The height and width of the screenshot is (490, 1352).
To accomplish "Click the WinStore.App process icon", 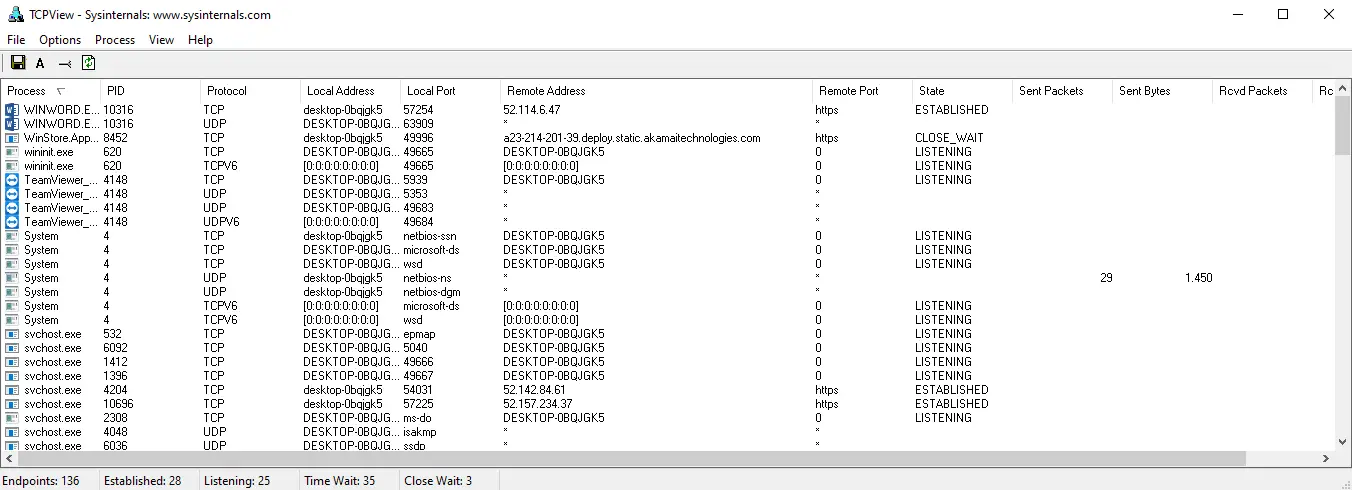I will pyautogui.click(x=12, y=138).
